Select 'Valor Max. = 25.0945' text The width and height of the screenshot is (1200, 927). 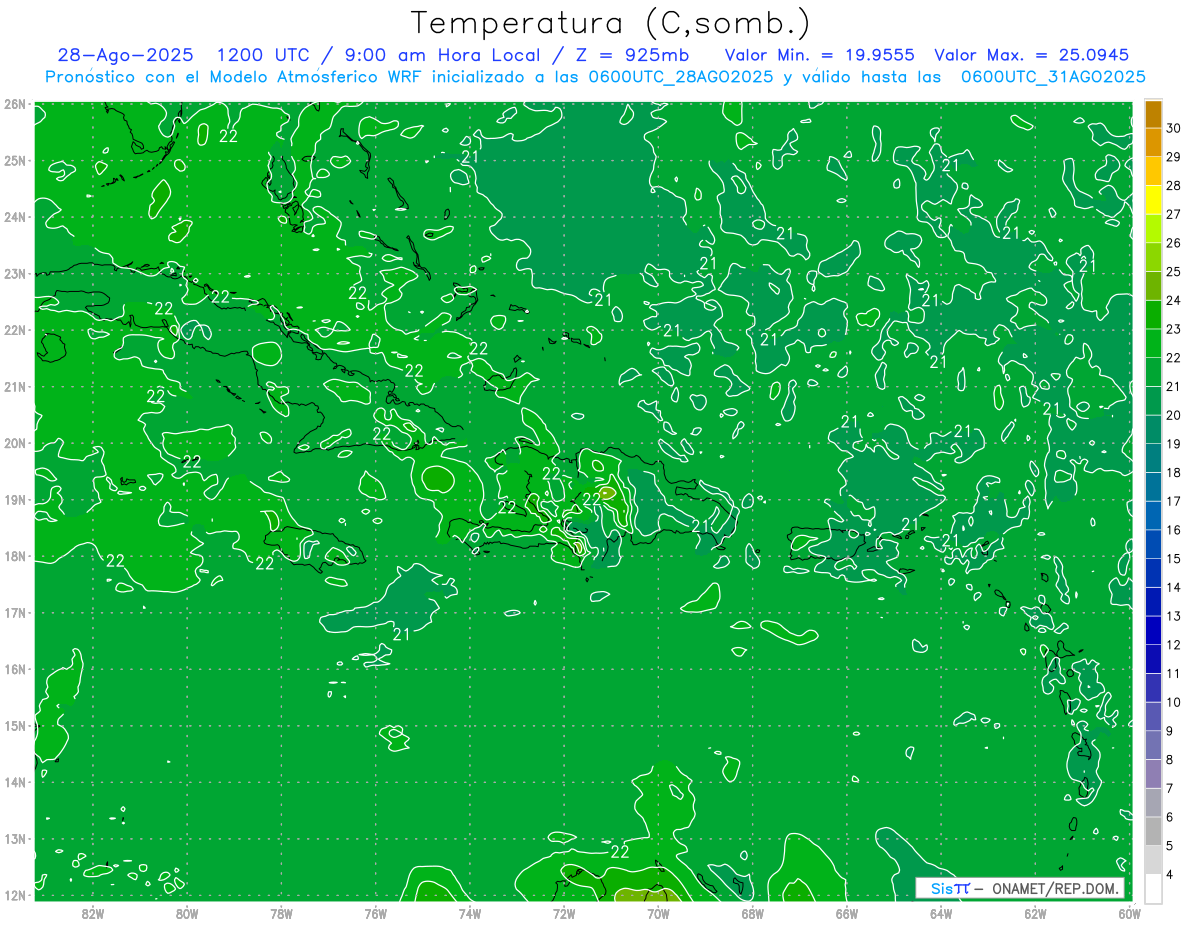pos(1033,56)
